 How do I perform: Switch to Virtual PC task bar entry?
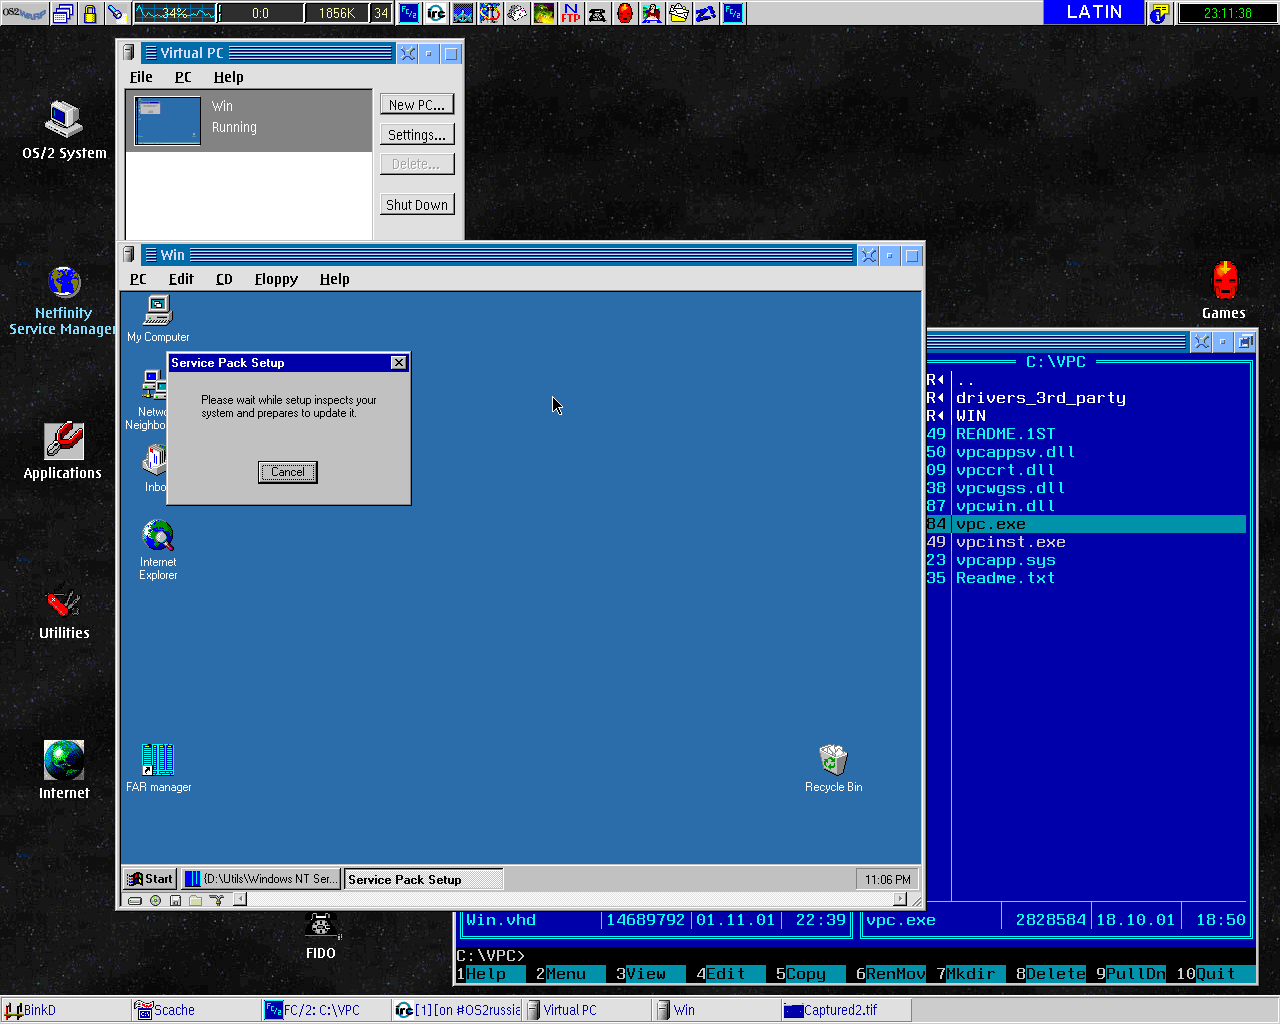[x=586, y=1010]
